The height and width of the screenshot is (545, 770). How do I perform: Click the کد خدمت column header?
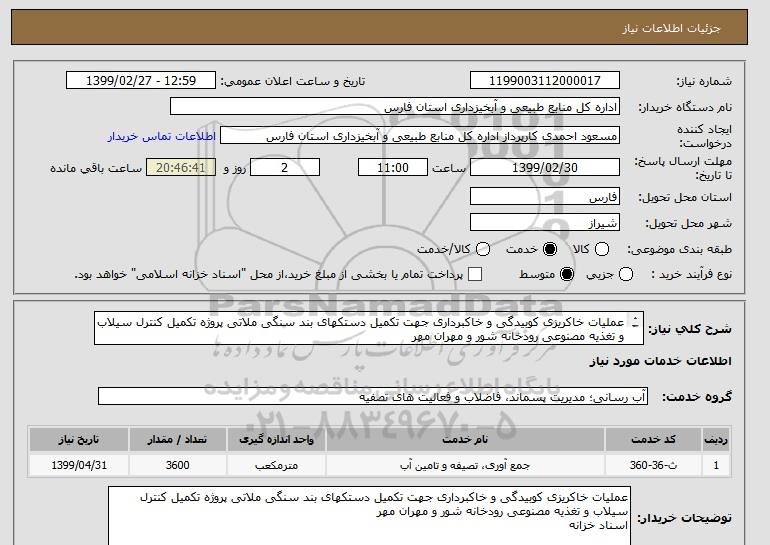coord(653,439)
